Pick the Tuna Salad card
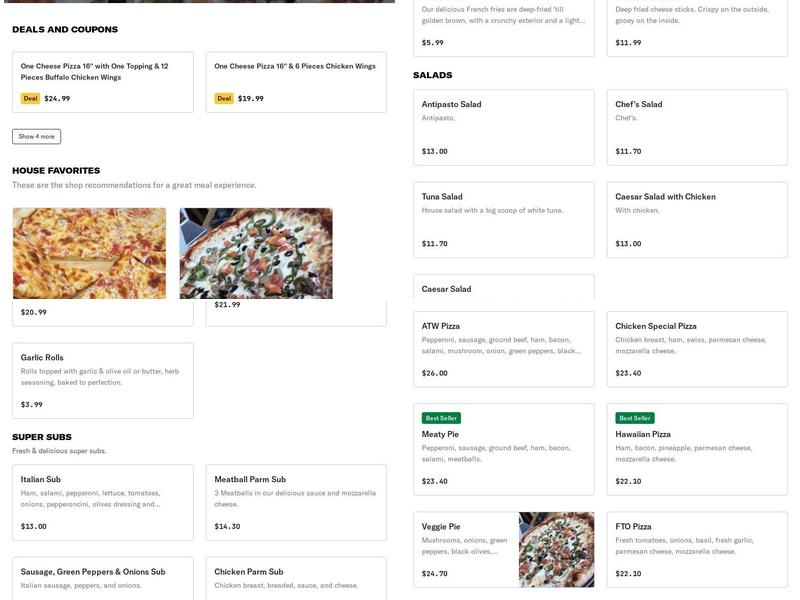This screenshot has height=600, width=800. point(503,219)
